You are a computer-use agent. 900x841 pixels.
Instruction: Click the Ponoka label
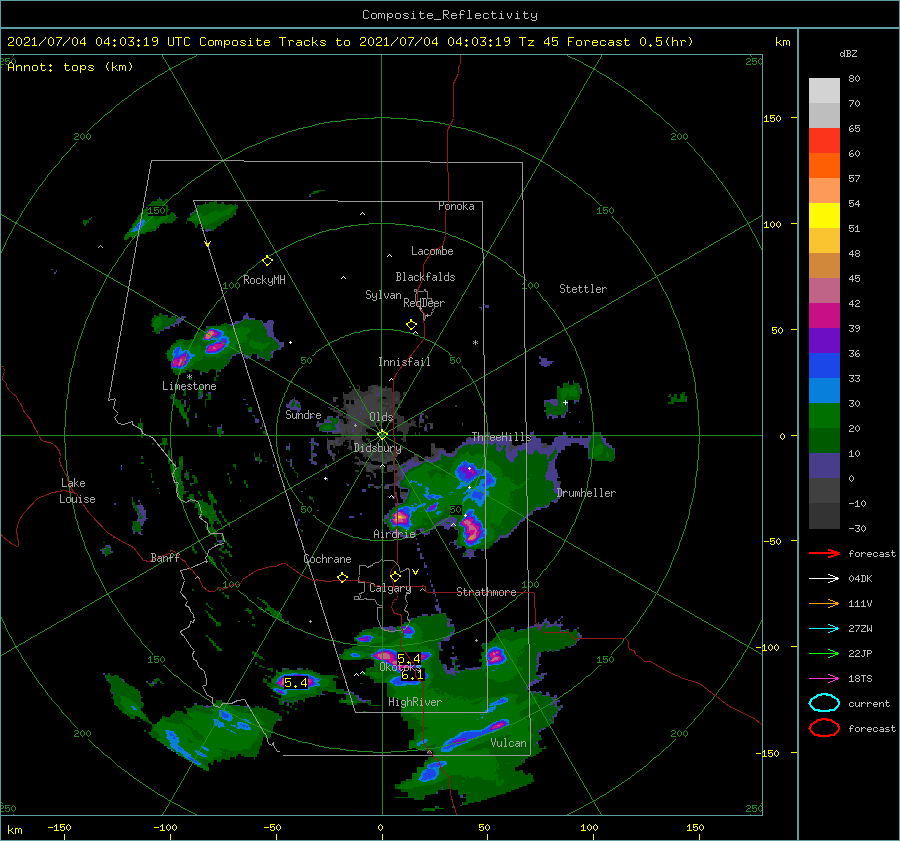(456, 206)
